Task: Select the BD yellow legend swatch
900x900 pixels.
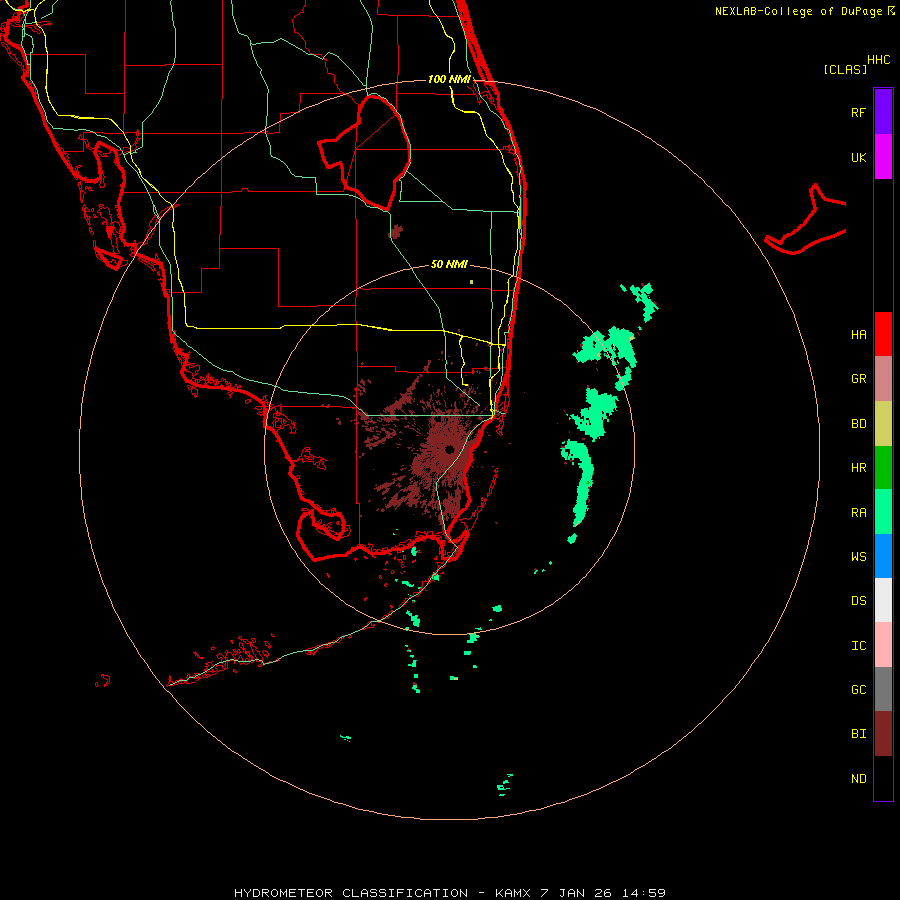Action: [883, 424]
